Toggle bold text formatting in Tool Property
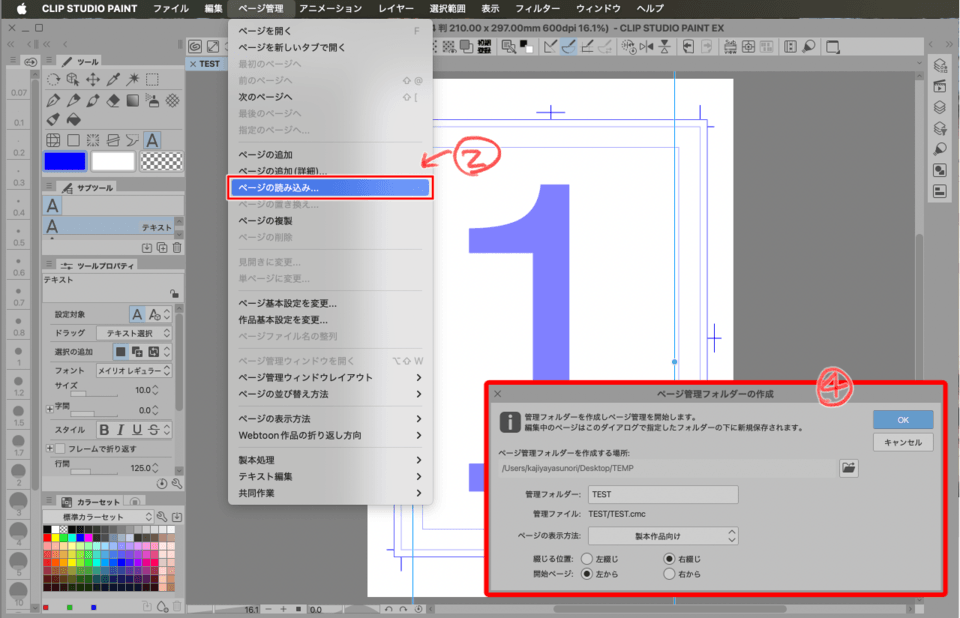Image resolution: width=960 pixels, height=618 pixels. pyautogui.click(x=104, y=426)
